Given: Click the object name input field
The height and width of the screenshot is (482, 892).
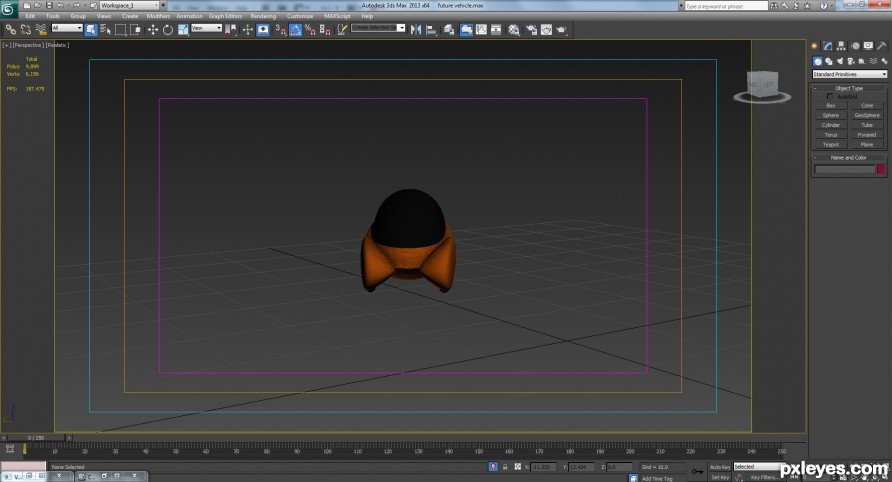Looking at the screenshot, I should coord(845,169).
